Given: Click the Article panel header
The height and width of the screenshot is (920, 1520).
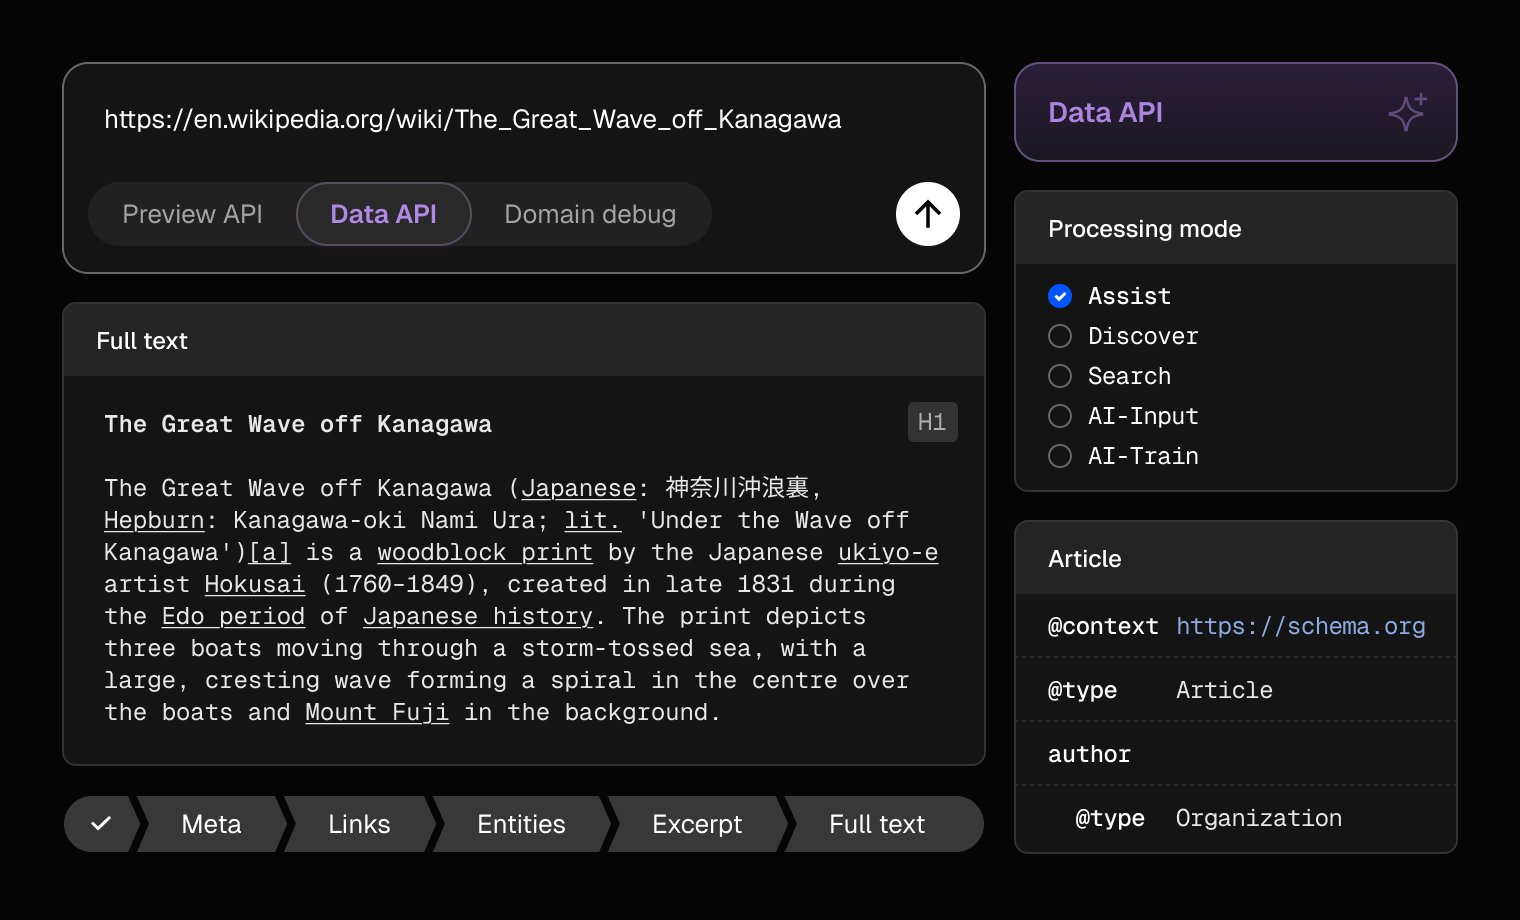Looking at the screenshot, I should pos(1236,558).
